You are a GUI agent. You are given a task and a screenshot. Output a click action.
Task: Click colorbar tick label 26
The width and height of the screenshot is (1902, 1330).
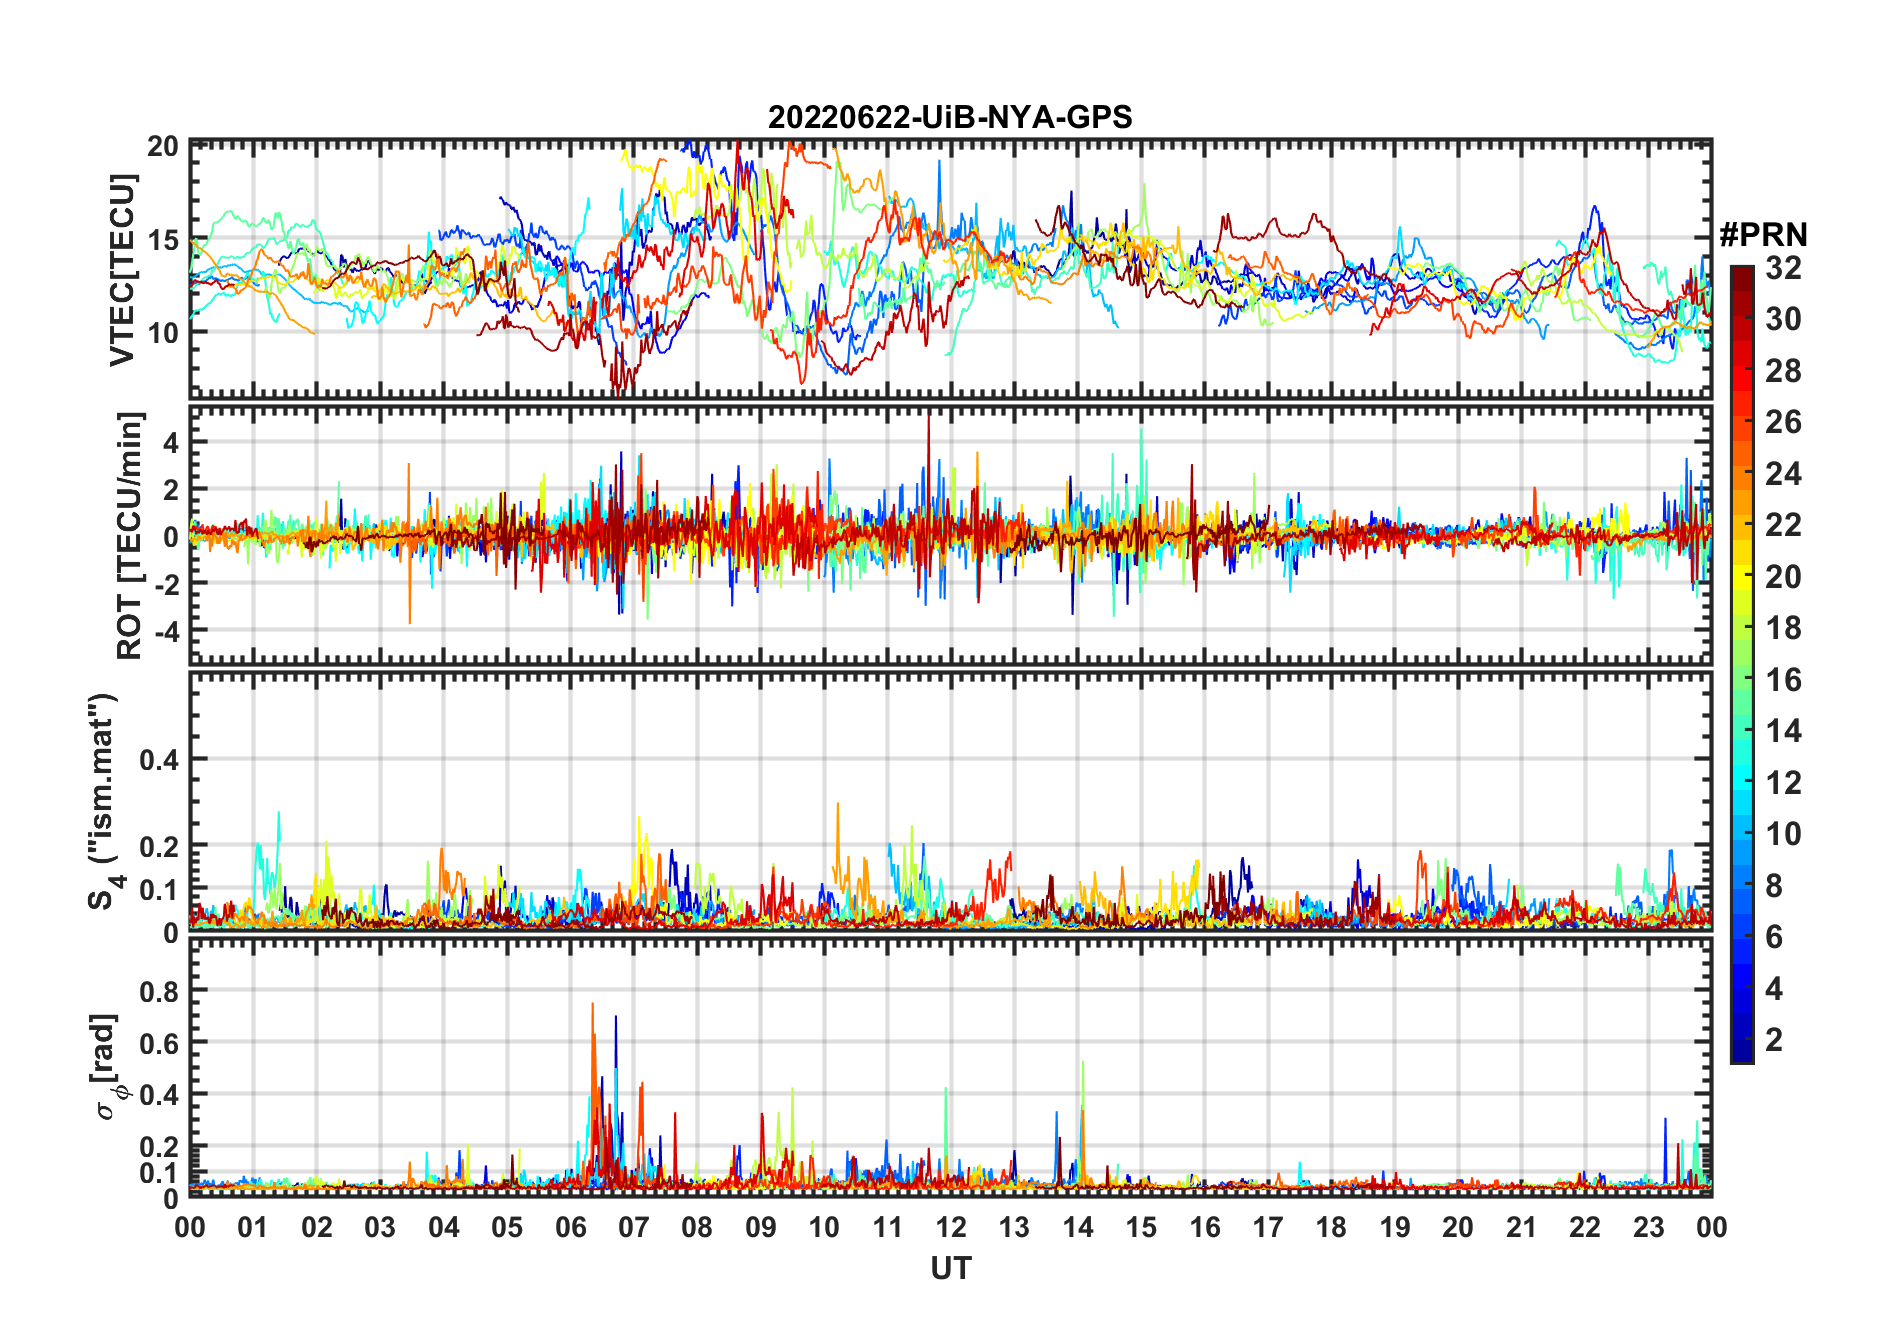[x=1783, y=422]
